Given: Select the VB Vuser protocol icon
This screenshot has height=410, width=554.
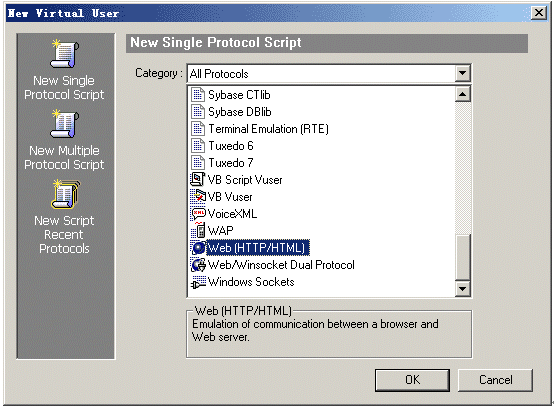Looking at the screenshot, I should click(198, 196).
